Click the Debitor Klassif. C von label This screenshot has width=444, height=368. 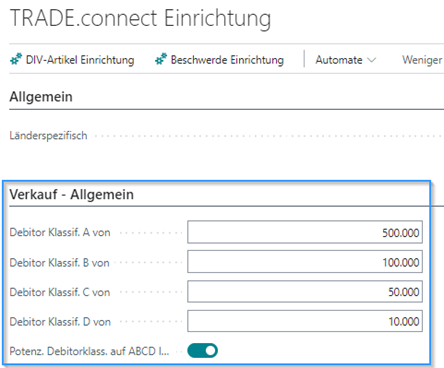coord(60,292)
